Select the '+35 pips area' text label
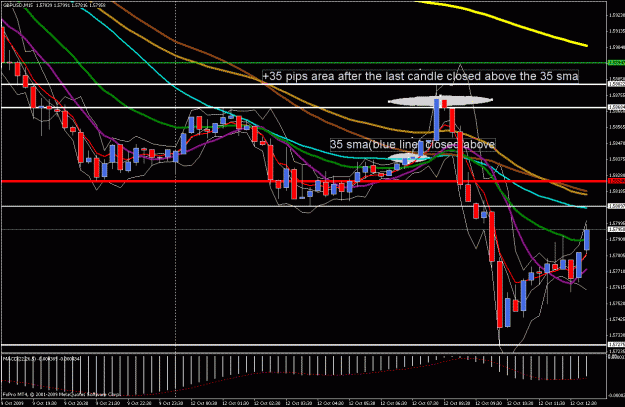This screenshot has height=407, width=625. [x=420, y=76]
